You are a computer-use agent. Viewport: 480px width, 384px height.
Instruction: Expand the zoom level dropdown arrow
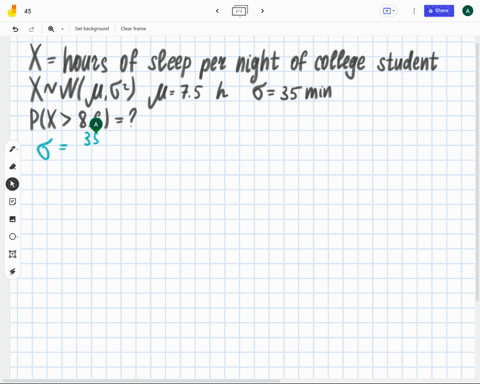(x=62, y=29)
